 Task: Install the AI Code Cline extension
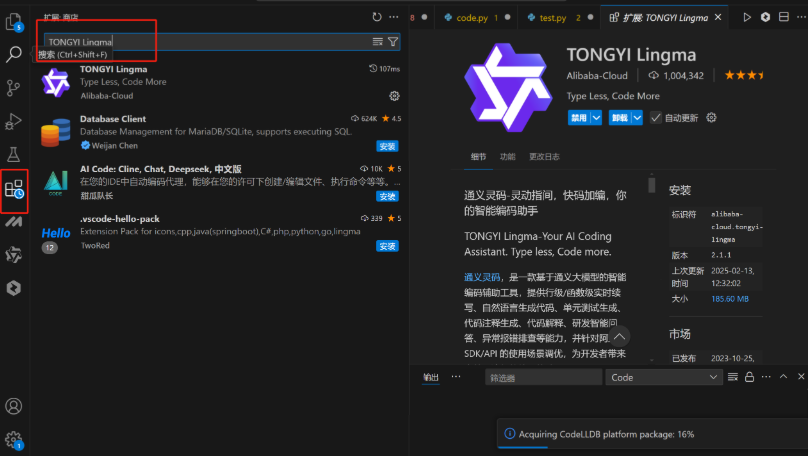387,196
